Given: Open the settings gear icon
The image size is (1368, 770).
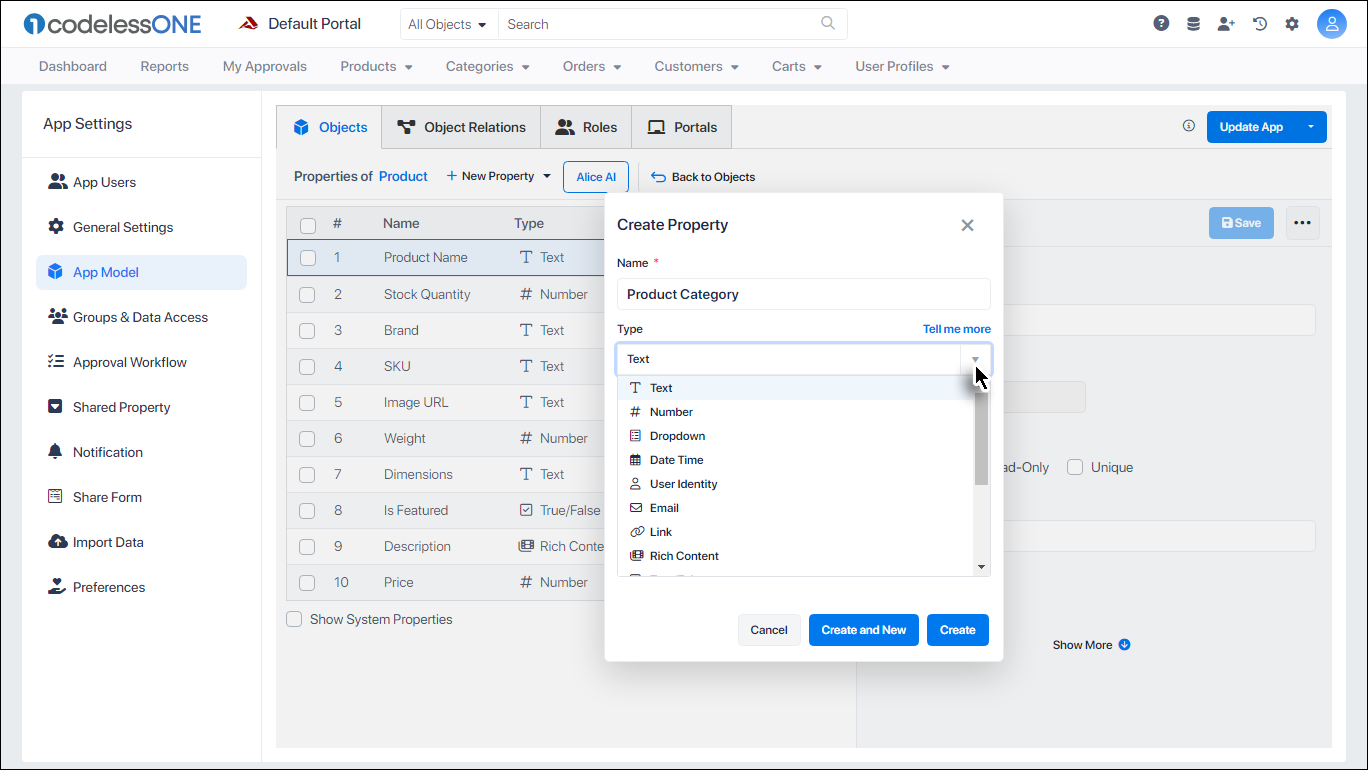Looking at the screenshot, I should 1292,22.
